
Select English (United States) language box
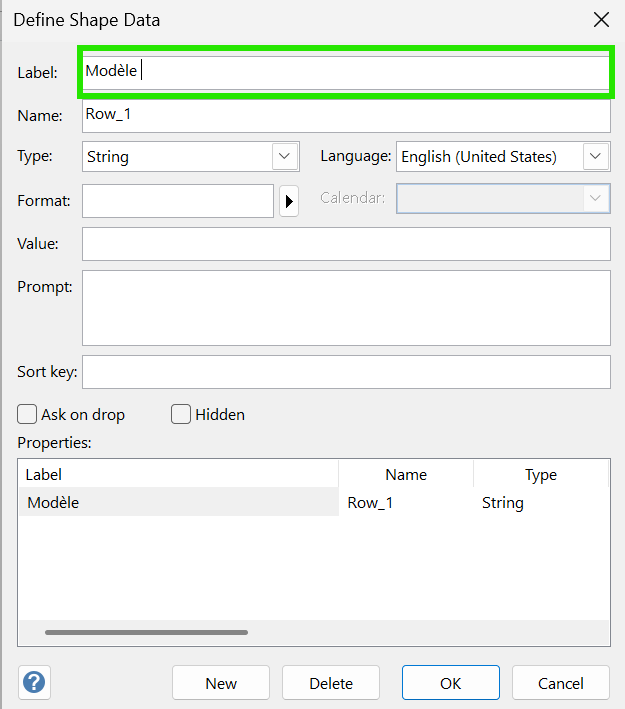[x=503, y=156]
